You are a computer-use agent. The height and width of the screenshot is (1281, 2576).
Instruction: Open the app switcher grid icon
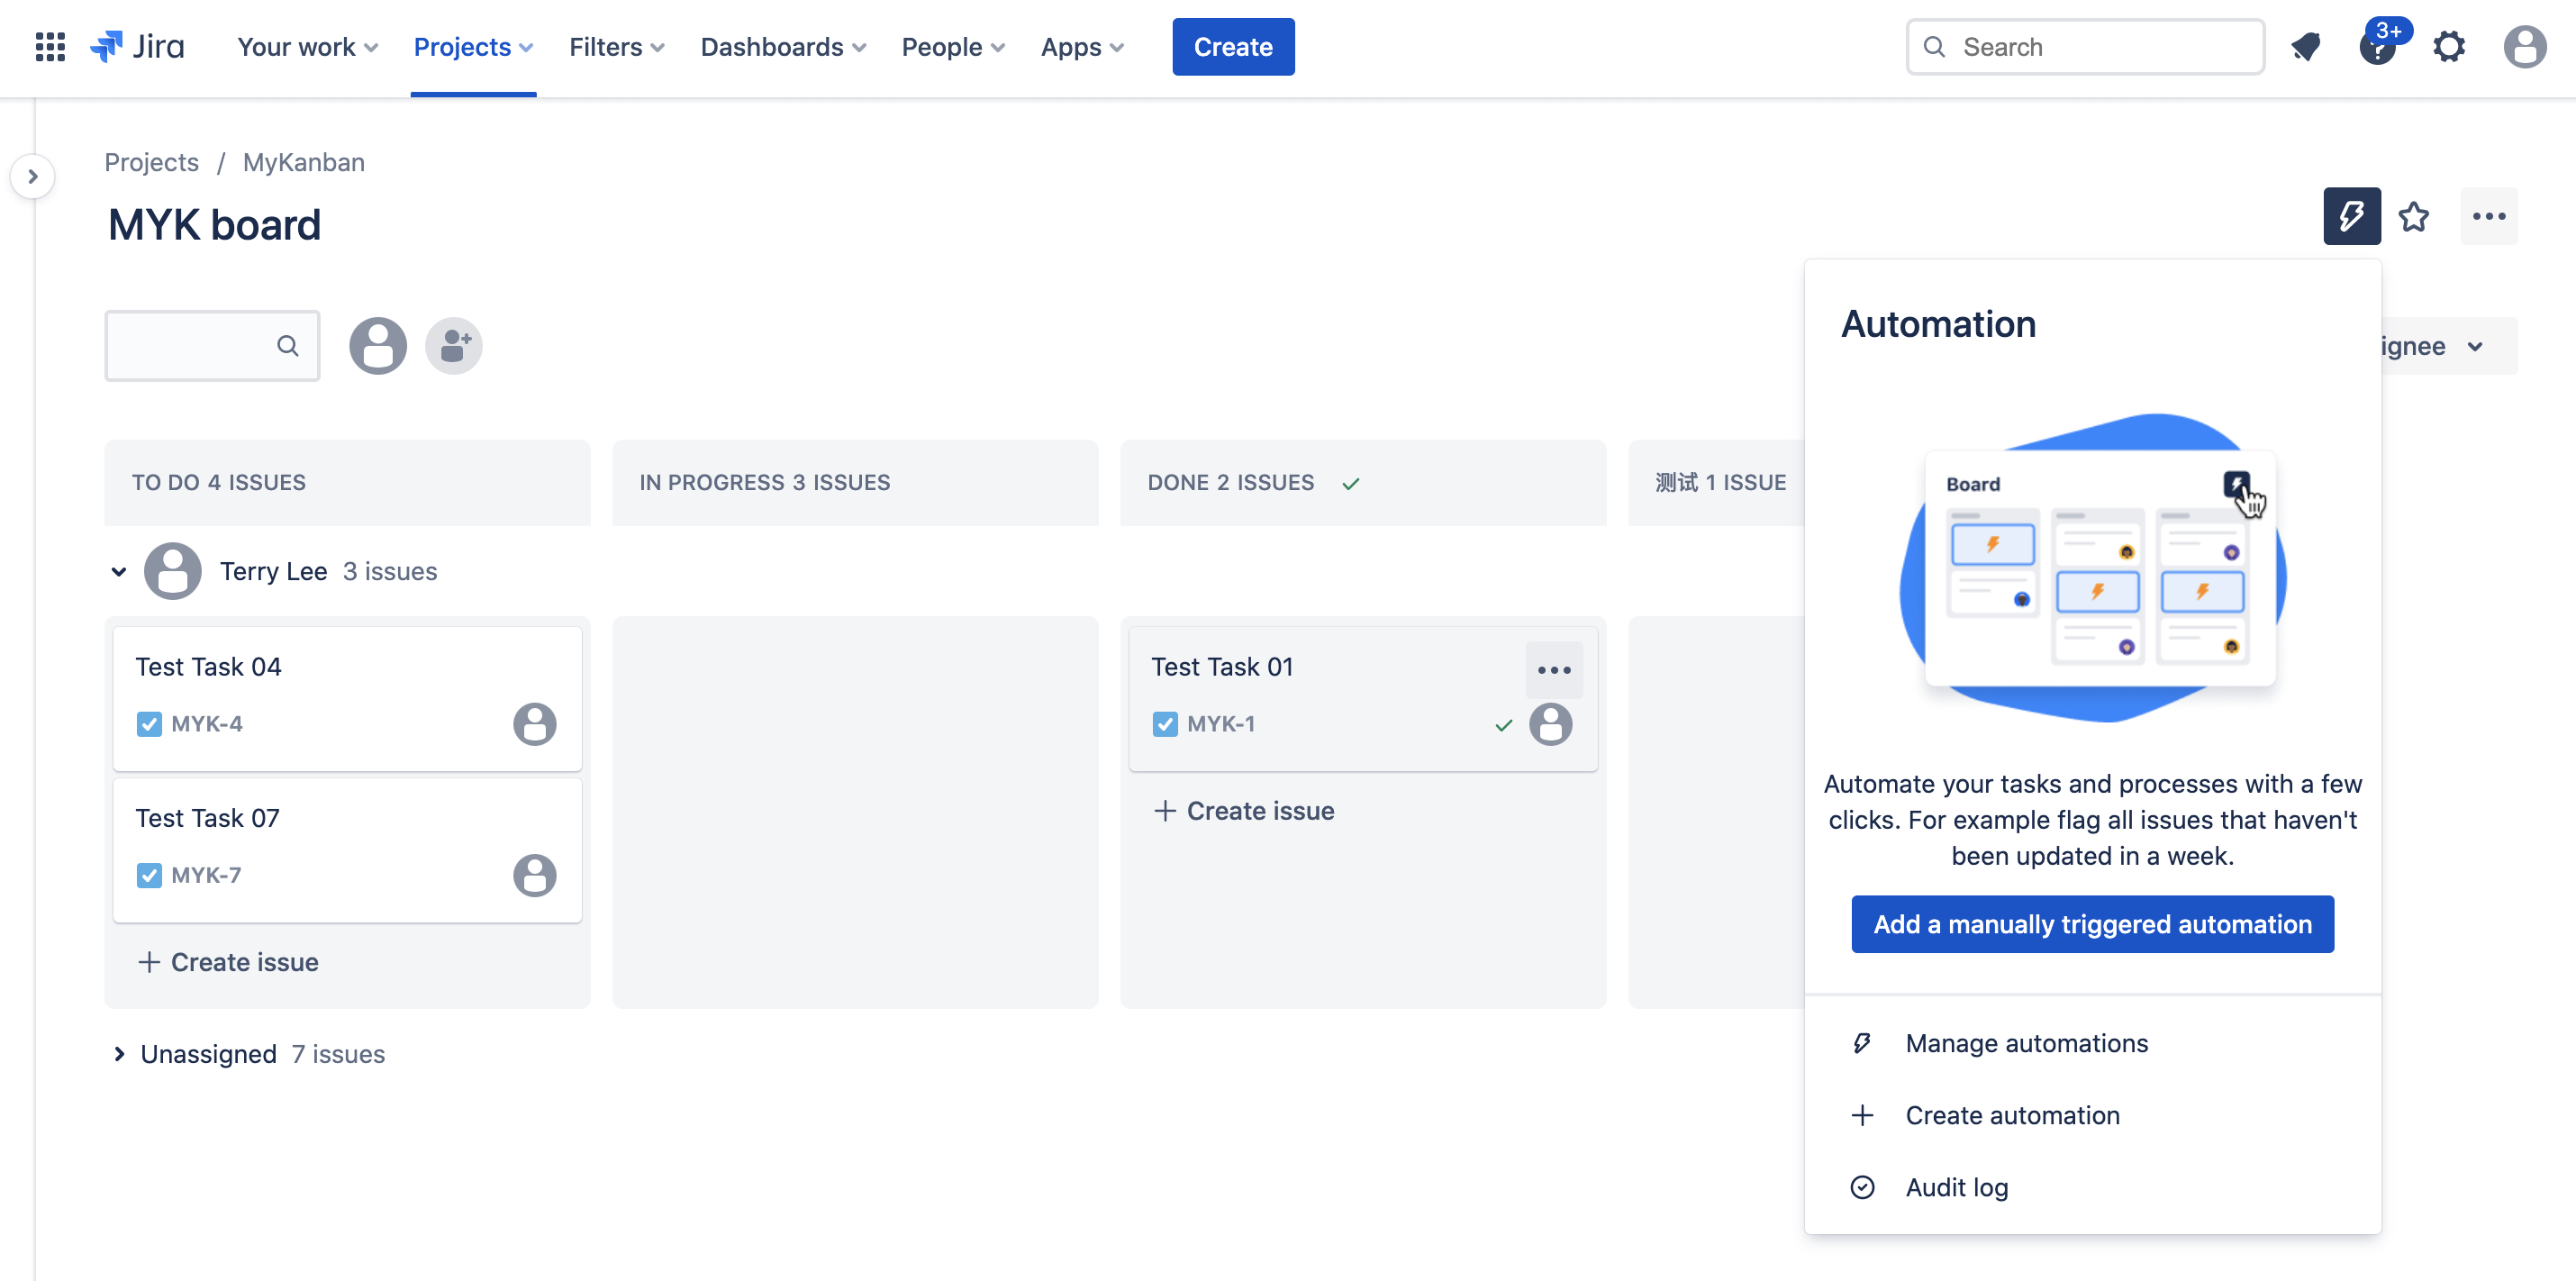49,47
